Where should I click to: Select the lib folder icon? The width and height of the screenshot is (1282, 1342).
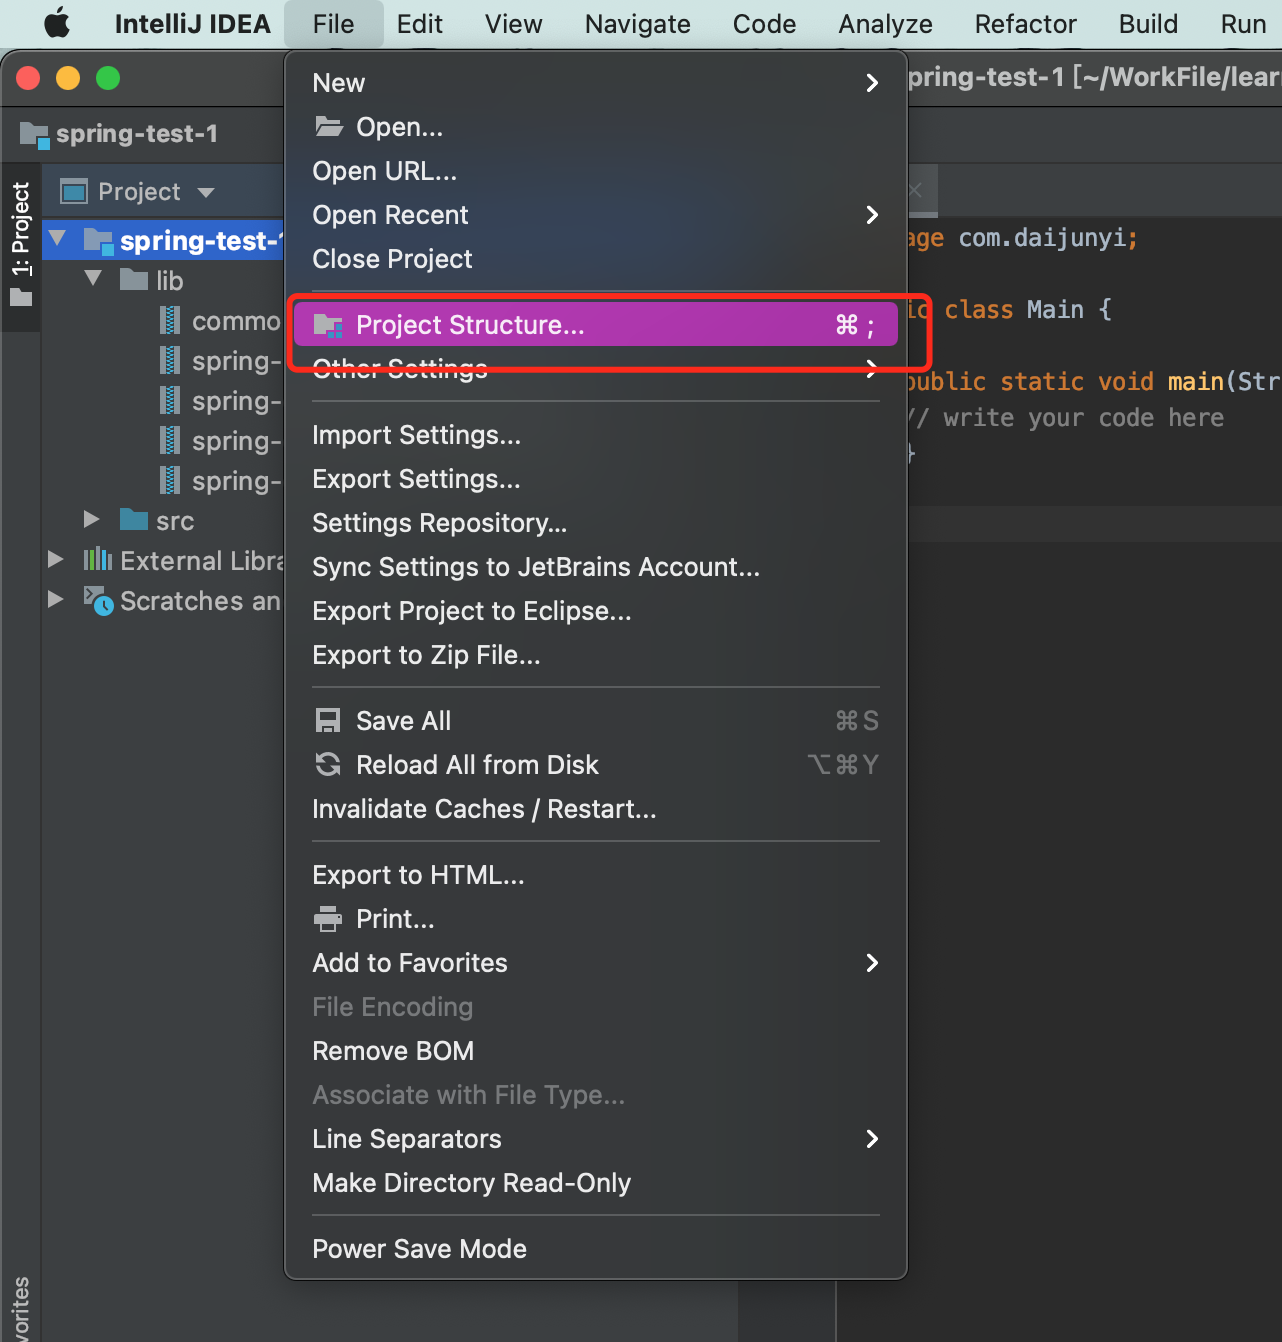(x=134, y=279)
